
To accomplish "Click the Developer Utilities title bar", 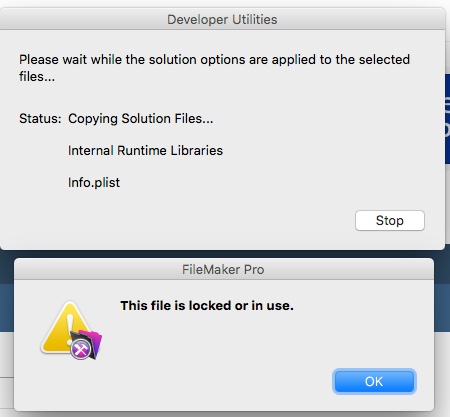I will pos(222,19).
